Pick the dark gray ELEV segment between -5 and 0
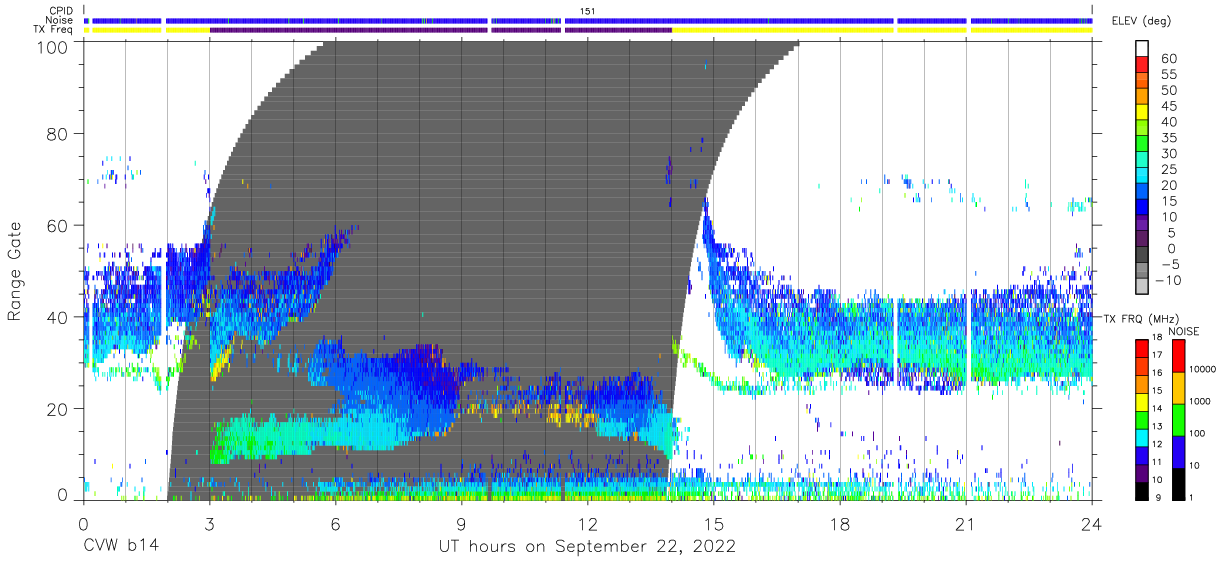This screenshot has height=567, width=1228. pos(1142,256)
